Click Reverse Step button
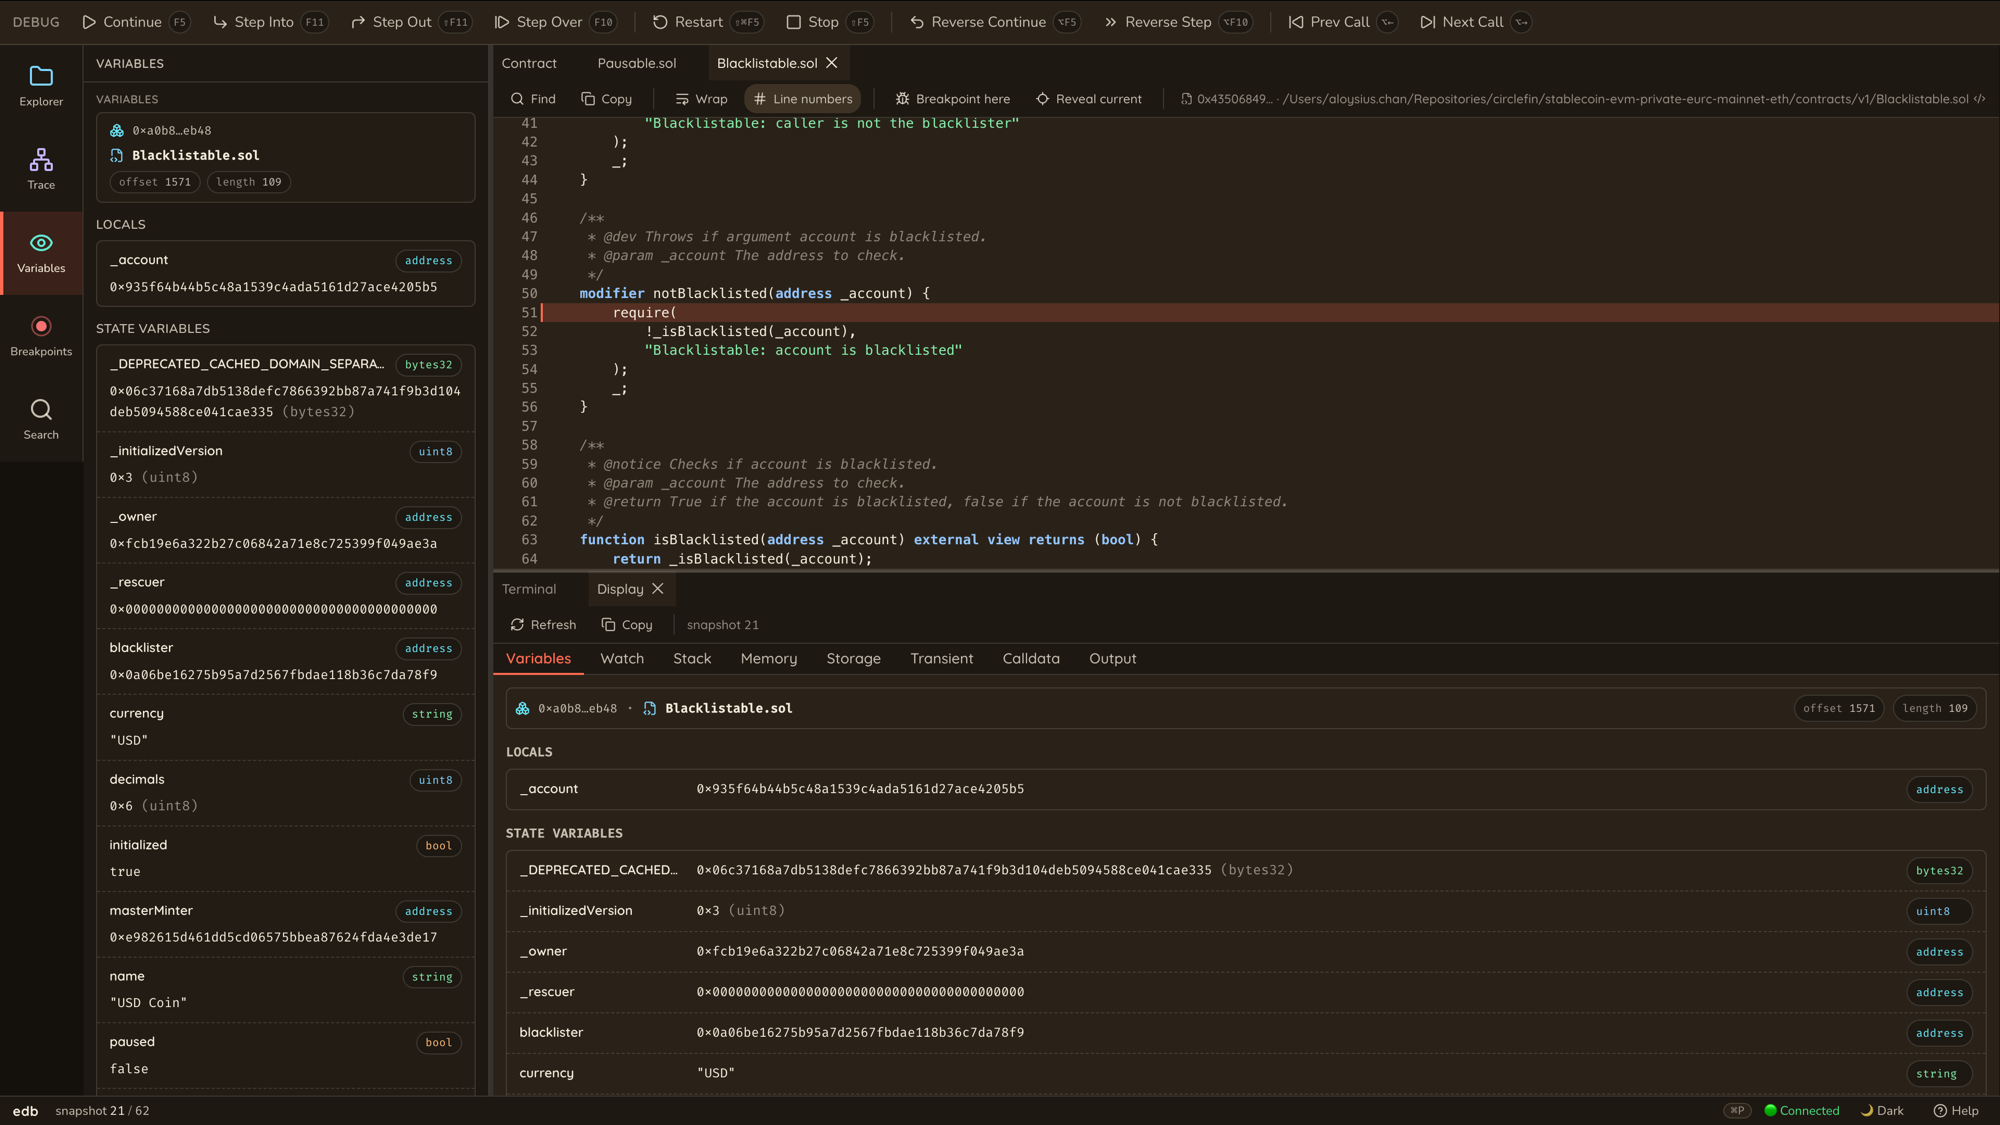The image size is (2000, 1125). point(1177,22)
